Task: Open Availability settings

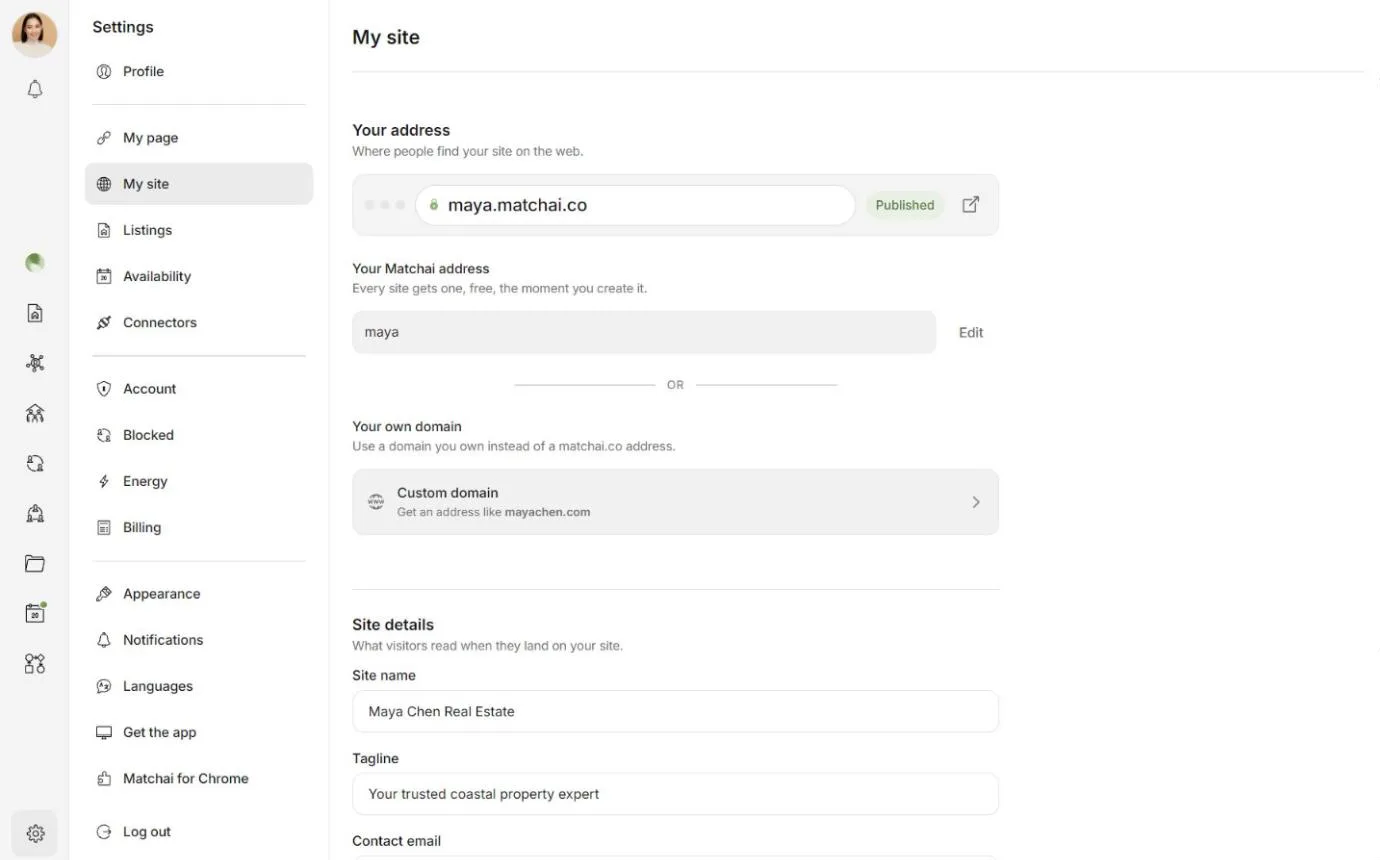Action: click(x=199, y=276)
